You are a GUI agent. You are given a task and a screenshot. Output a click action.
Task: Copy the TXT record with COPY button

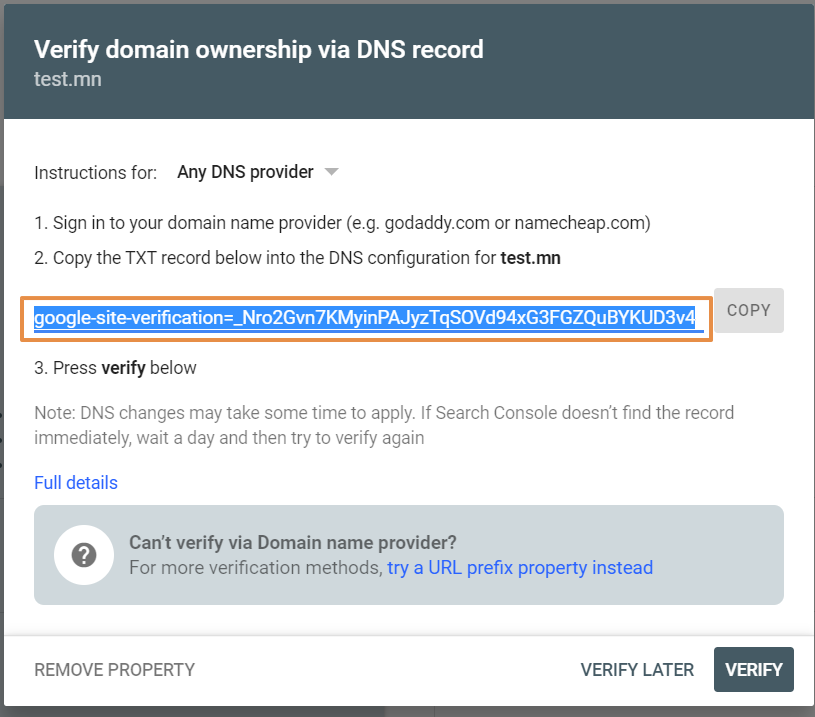pyautogui.click(x=748, y=310)
